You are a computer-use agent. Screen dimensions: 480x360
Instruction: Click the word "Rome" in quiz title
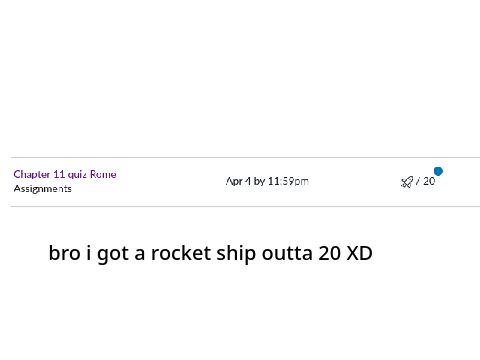coord(103,174)
